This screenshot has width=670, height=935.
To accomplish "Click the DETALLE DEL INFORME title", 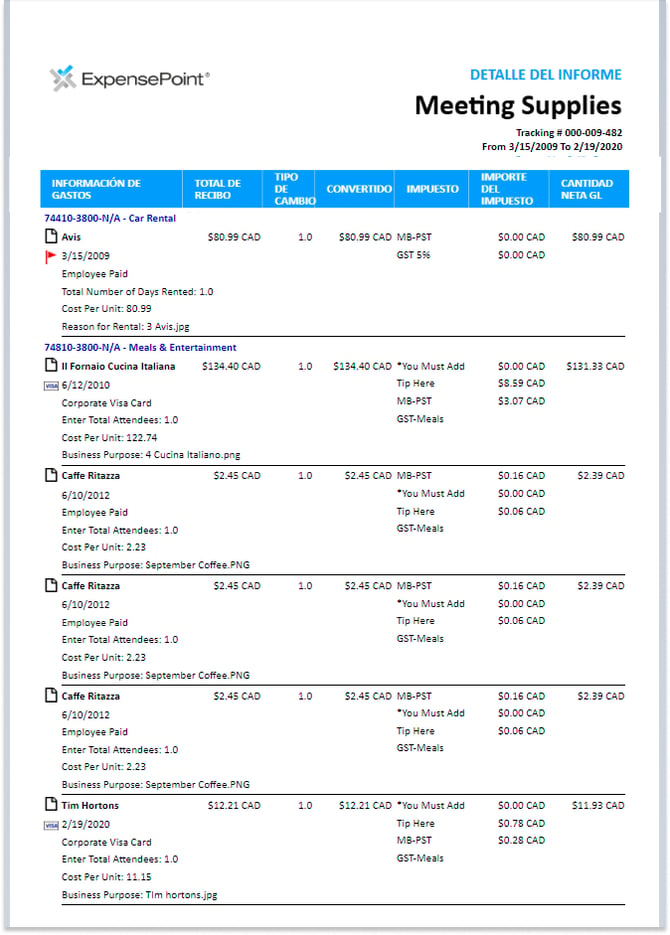I will (x=545, y=75).
